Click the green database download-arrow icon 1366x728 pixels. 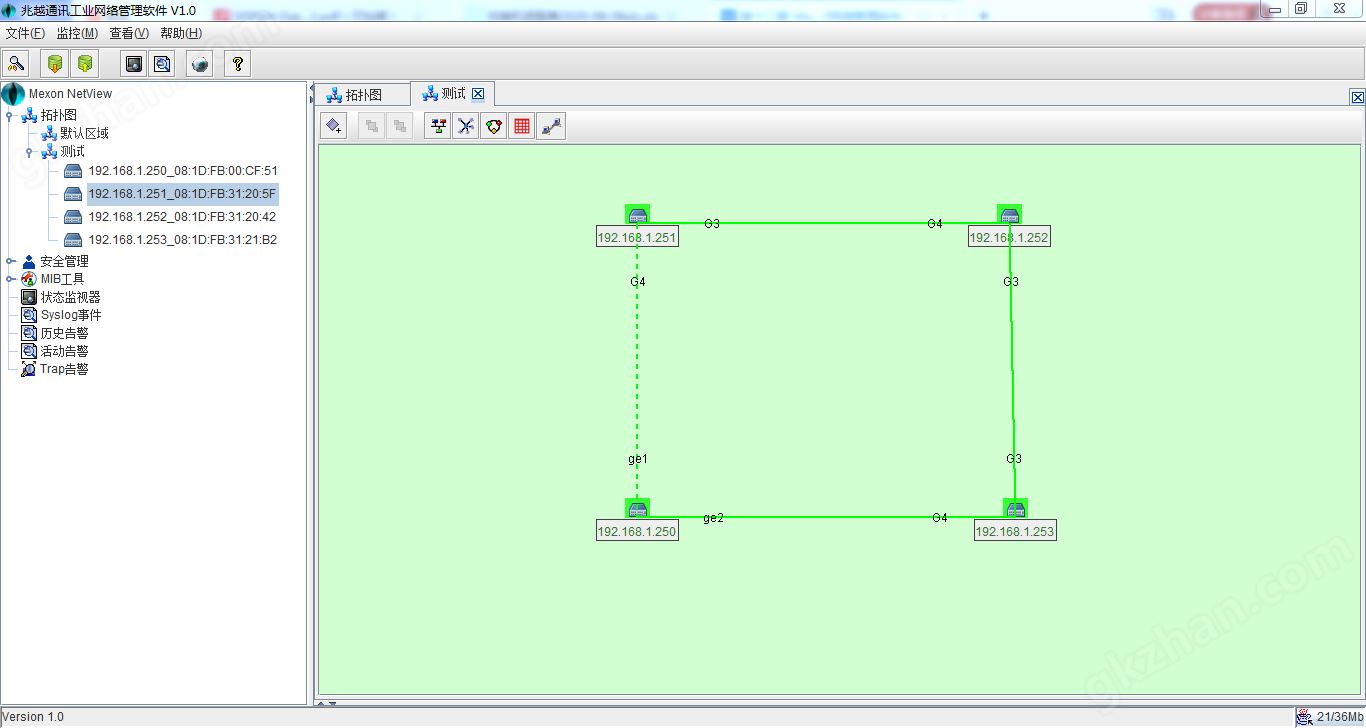(x=55, y=64)
